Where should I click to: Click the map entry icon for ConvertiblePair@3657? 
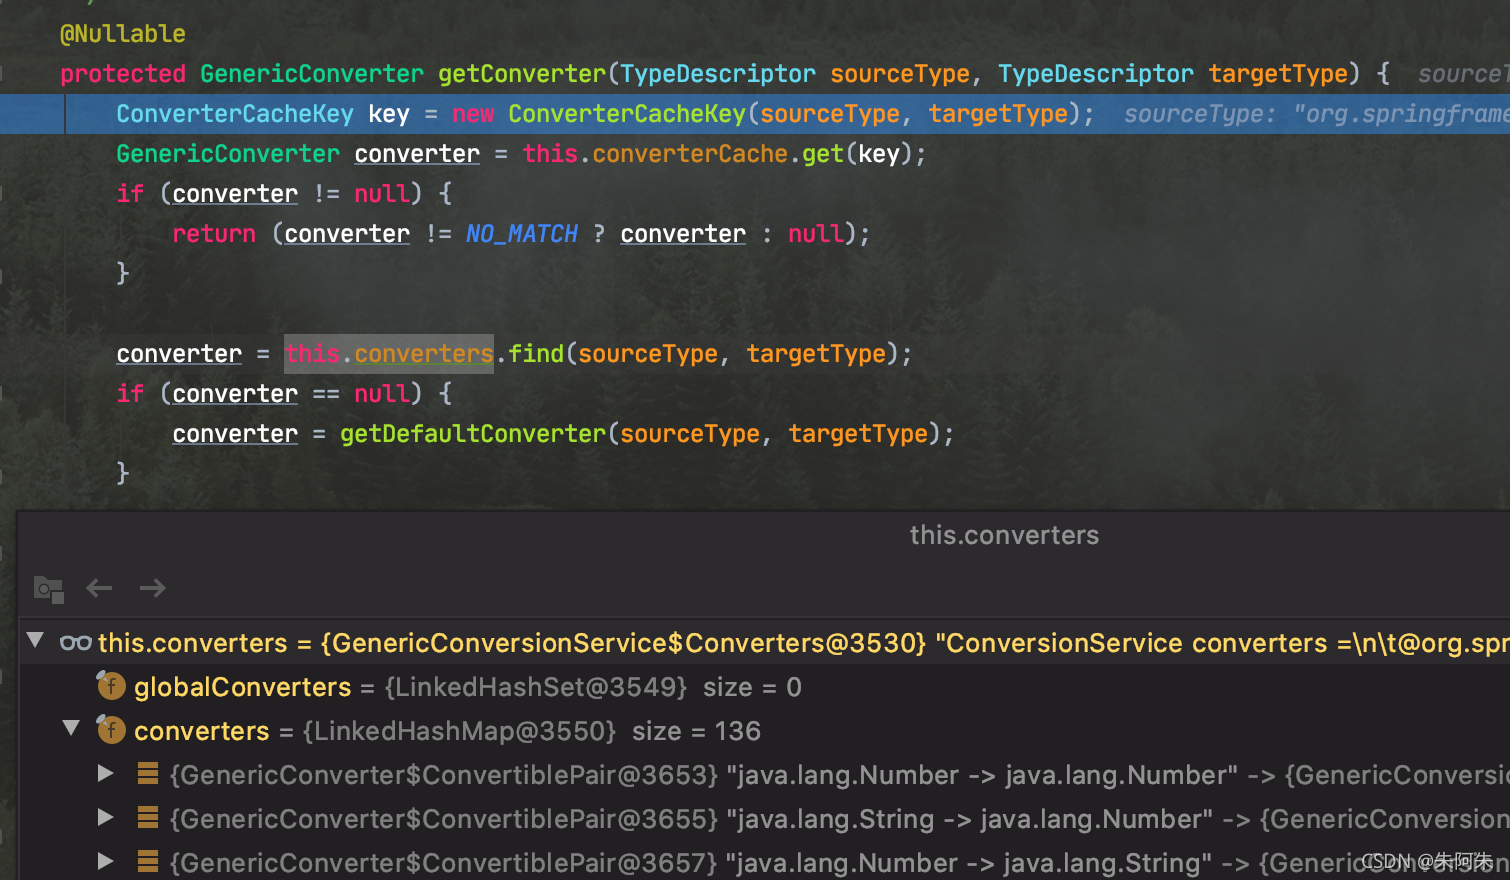point(148,862)
